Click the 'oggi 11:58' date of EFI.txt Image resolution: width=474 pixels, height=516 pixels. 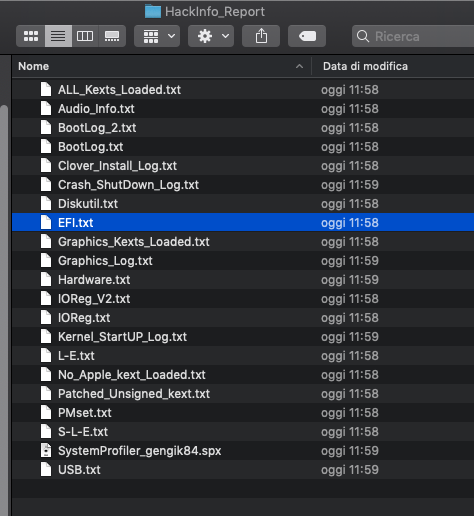point(350,223)
